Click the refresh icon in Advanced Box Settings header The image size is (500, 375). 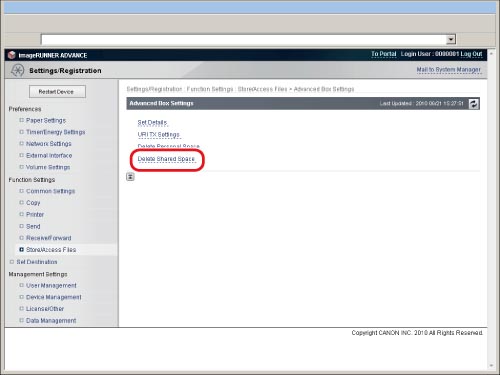point(474,104)
